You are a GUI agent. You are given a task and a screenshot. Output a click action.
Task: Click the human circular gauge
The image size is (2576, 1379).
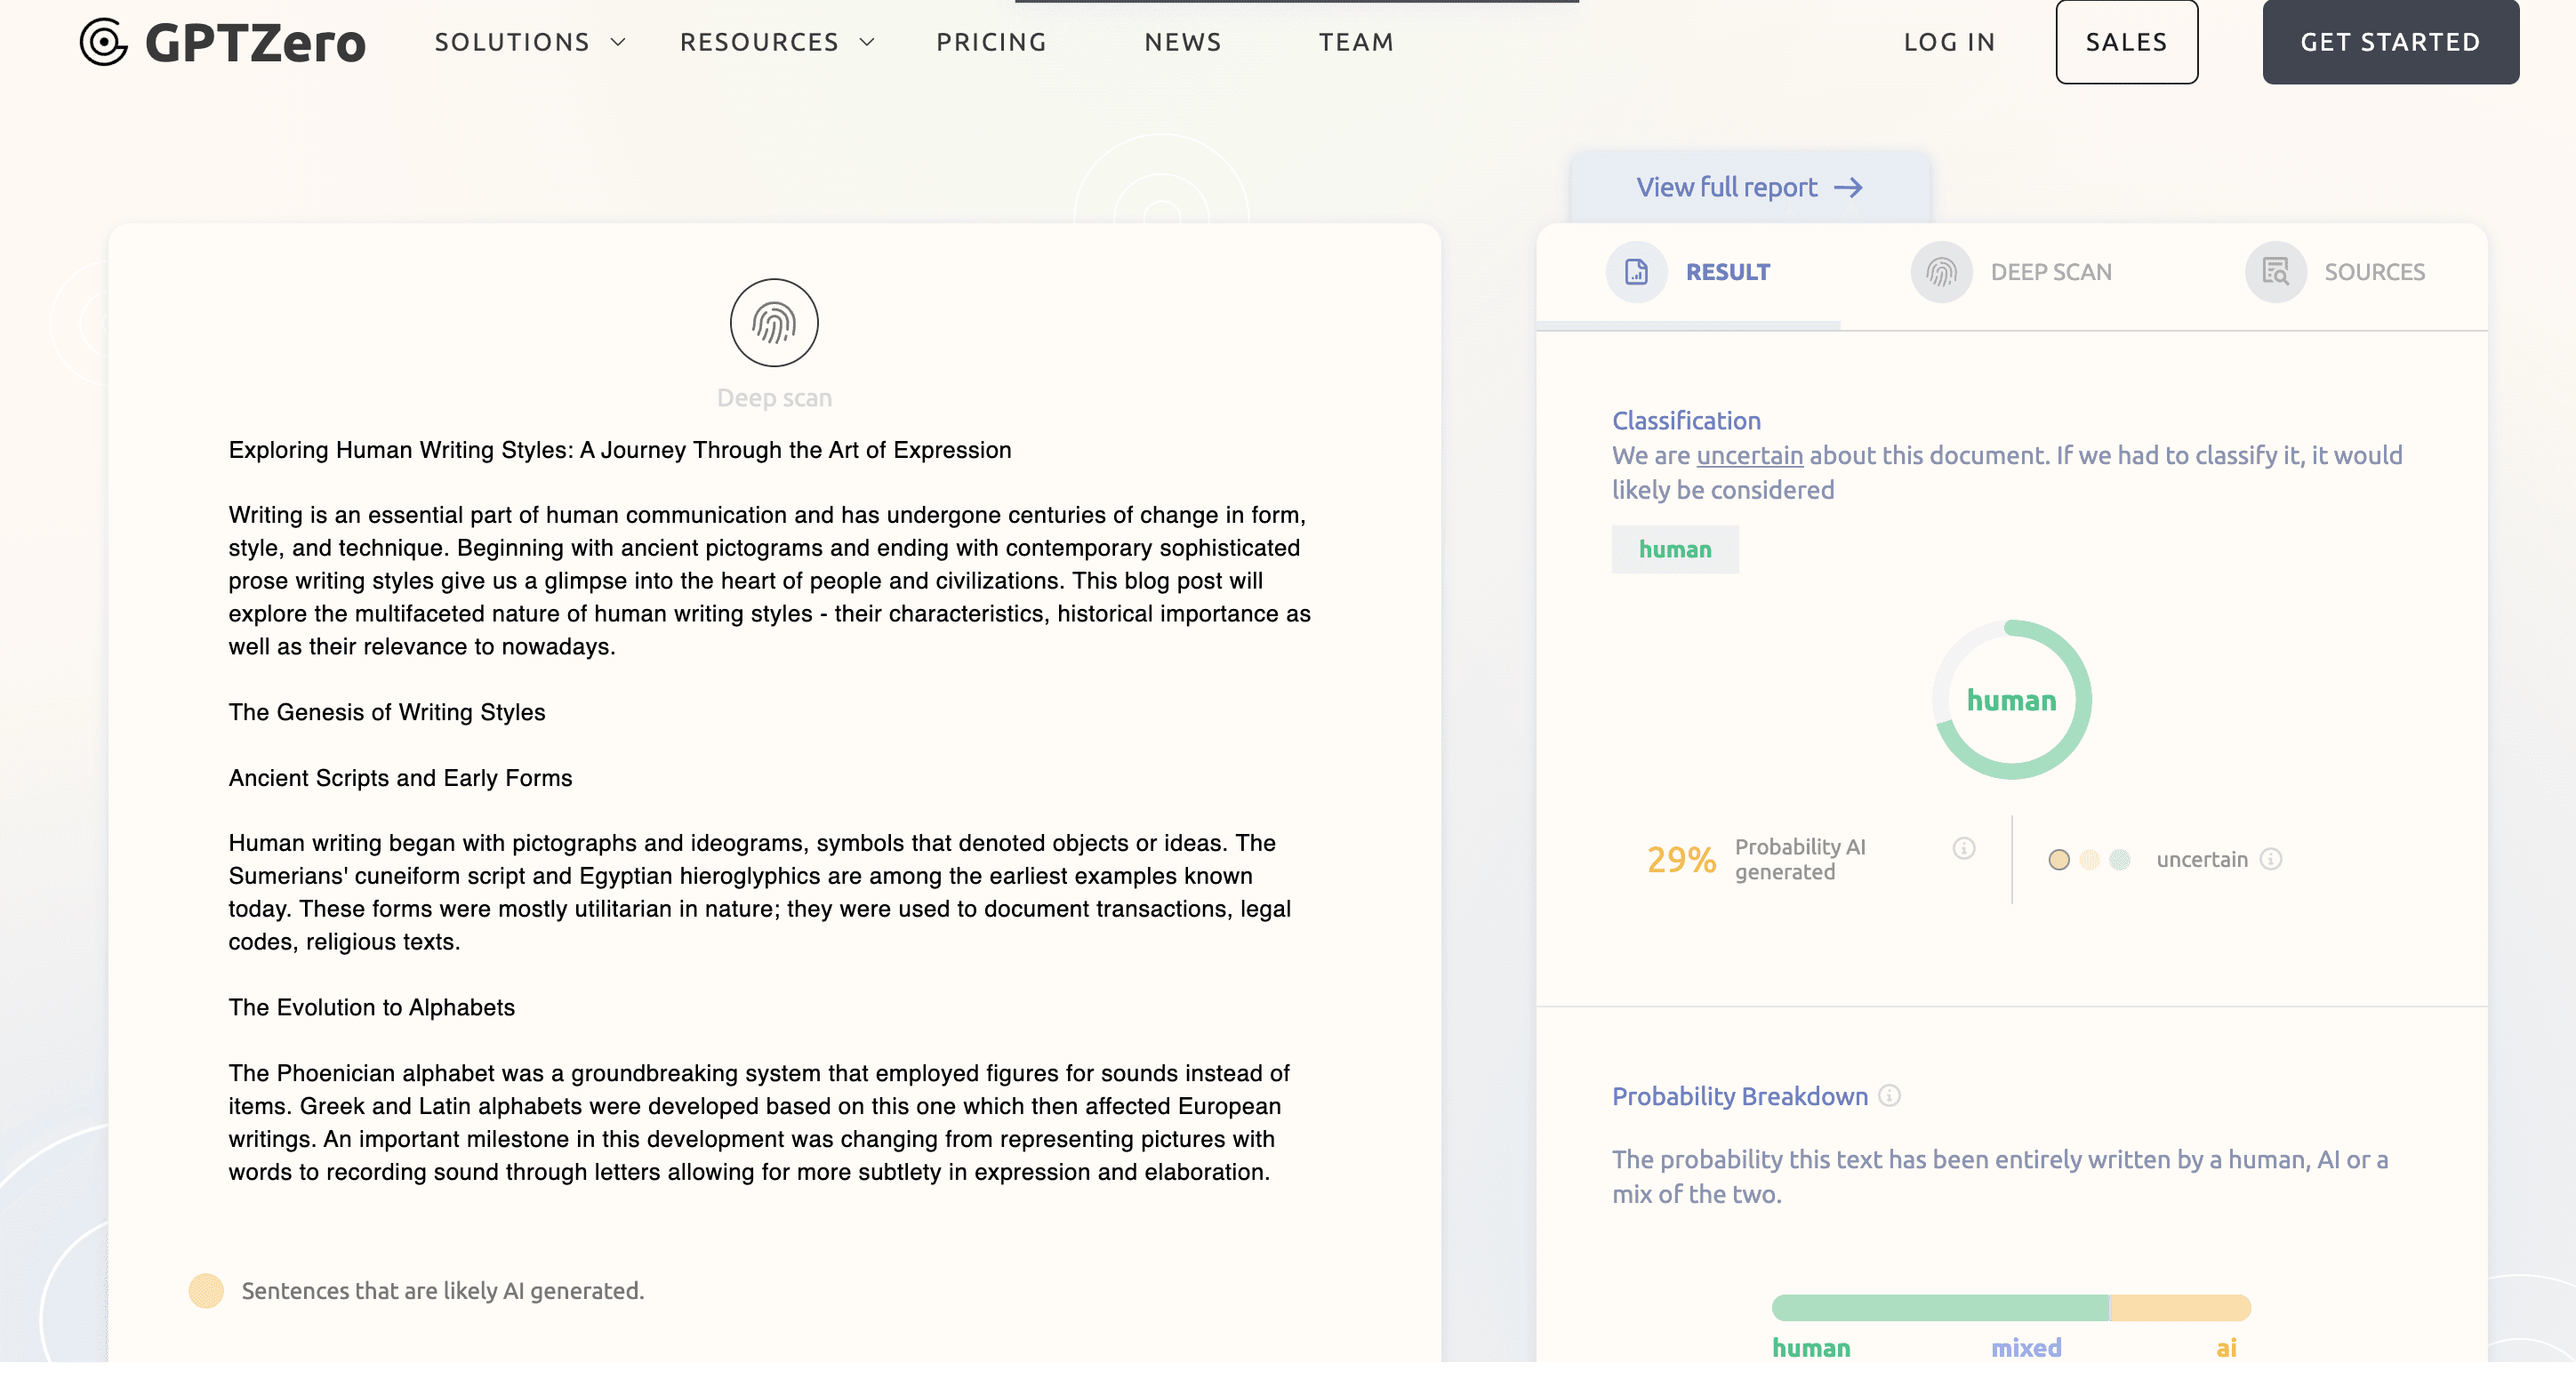[x=2011, y=699]
